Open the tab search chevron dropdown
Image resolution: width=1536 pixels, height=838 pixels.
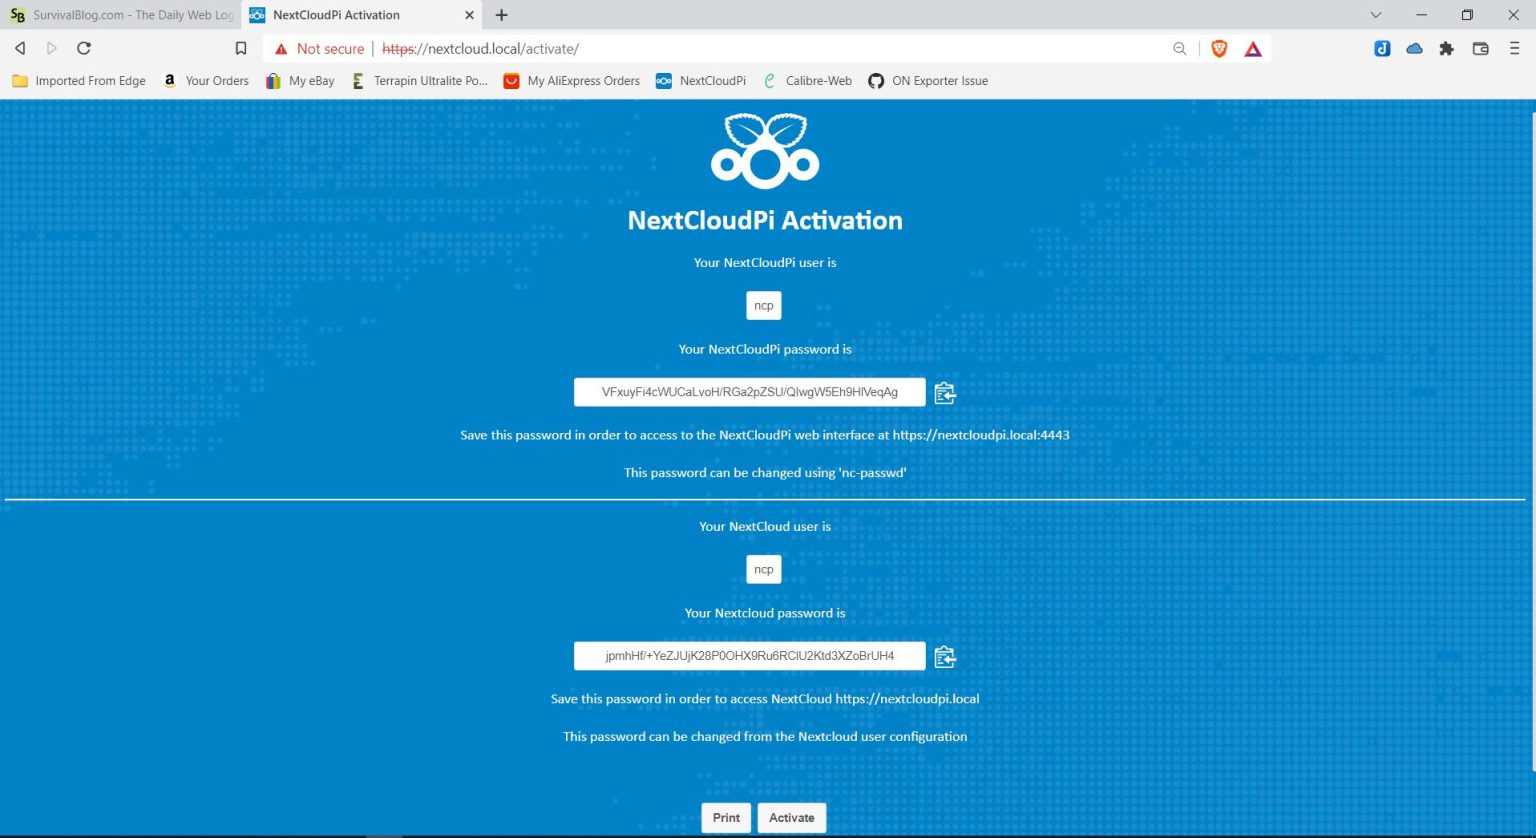pyautogui.click(x=1375, y=15)
